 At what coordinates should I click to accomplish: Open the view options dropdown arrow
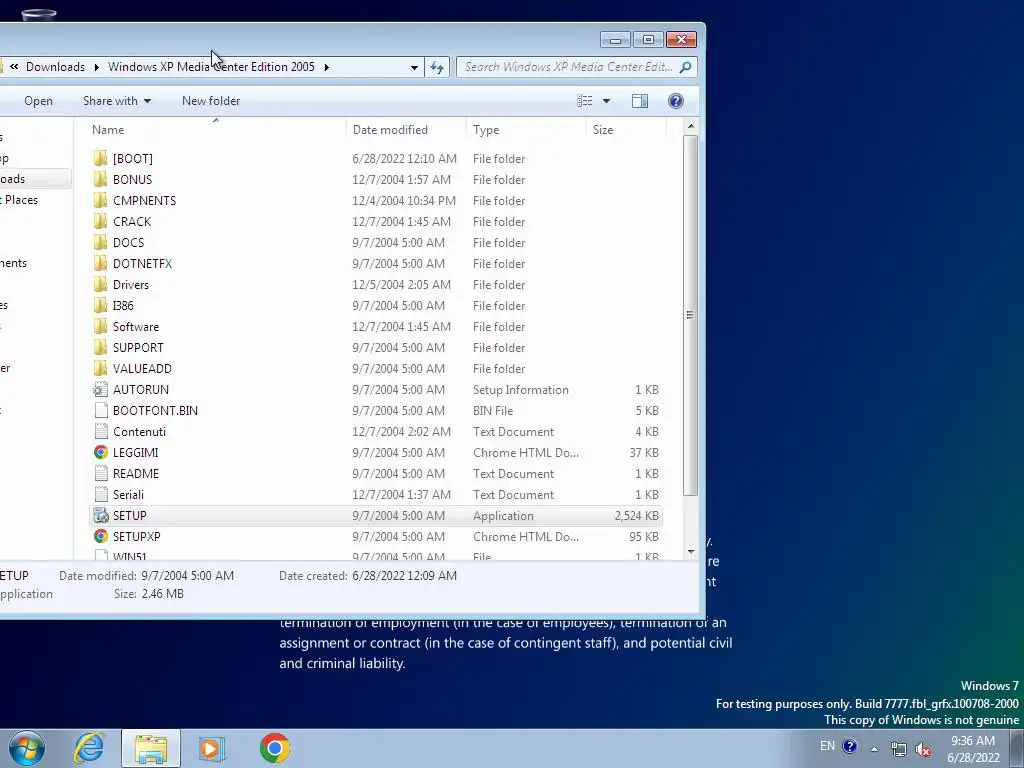606,101
